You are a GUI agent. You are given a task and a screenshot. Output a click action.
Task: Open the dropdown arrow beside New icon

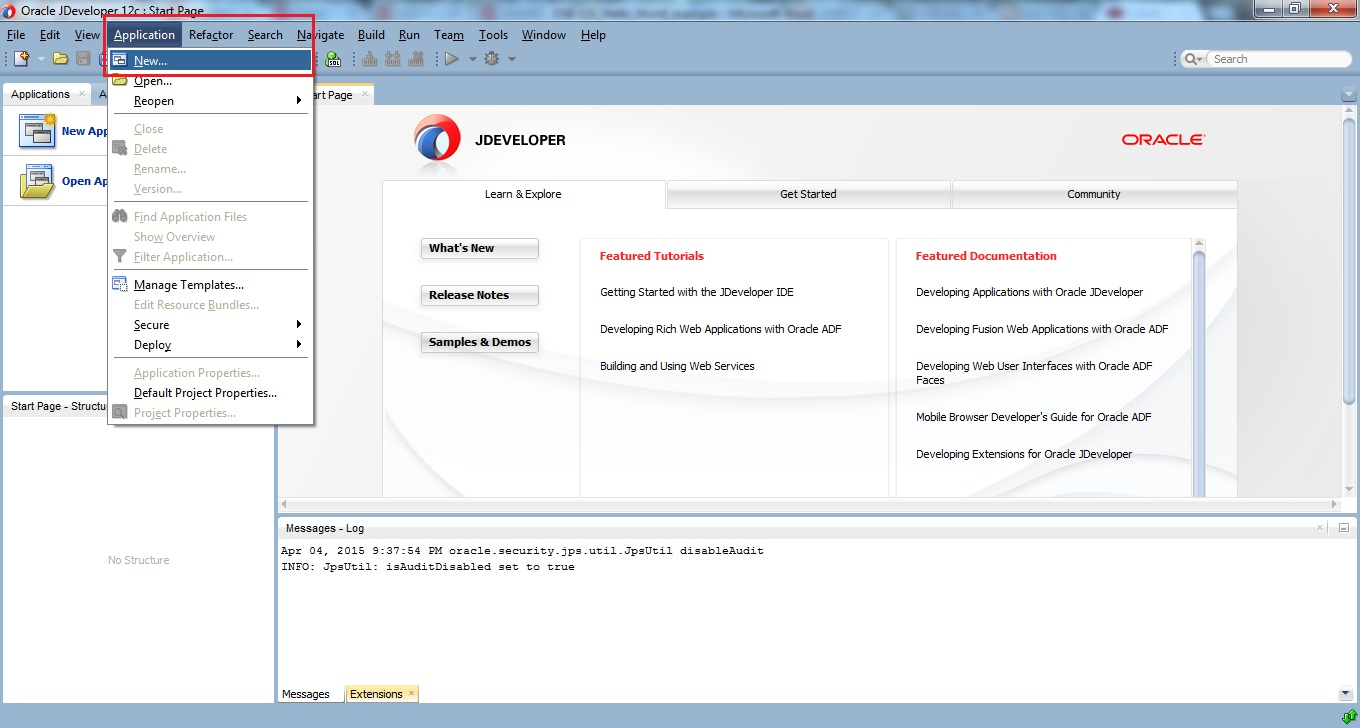[41, 59]
